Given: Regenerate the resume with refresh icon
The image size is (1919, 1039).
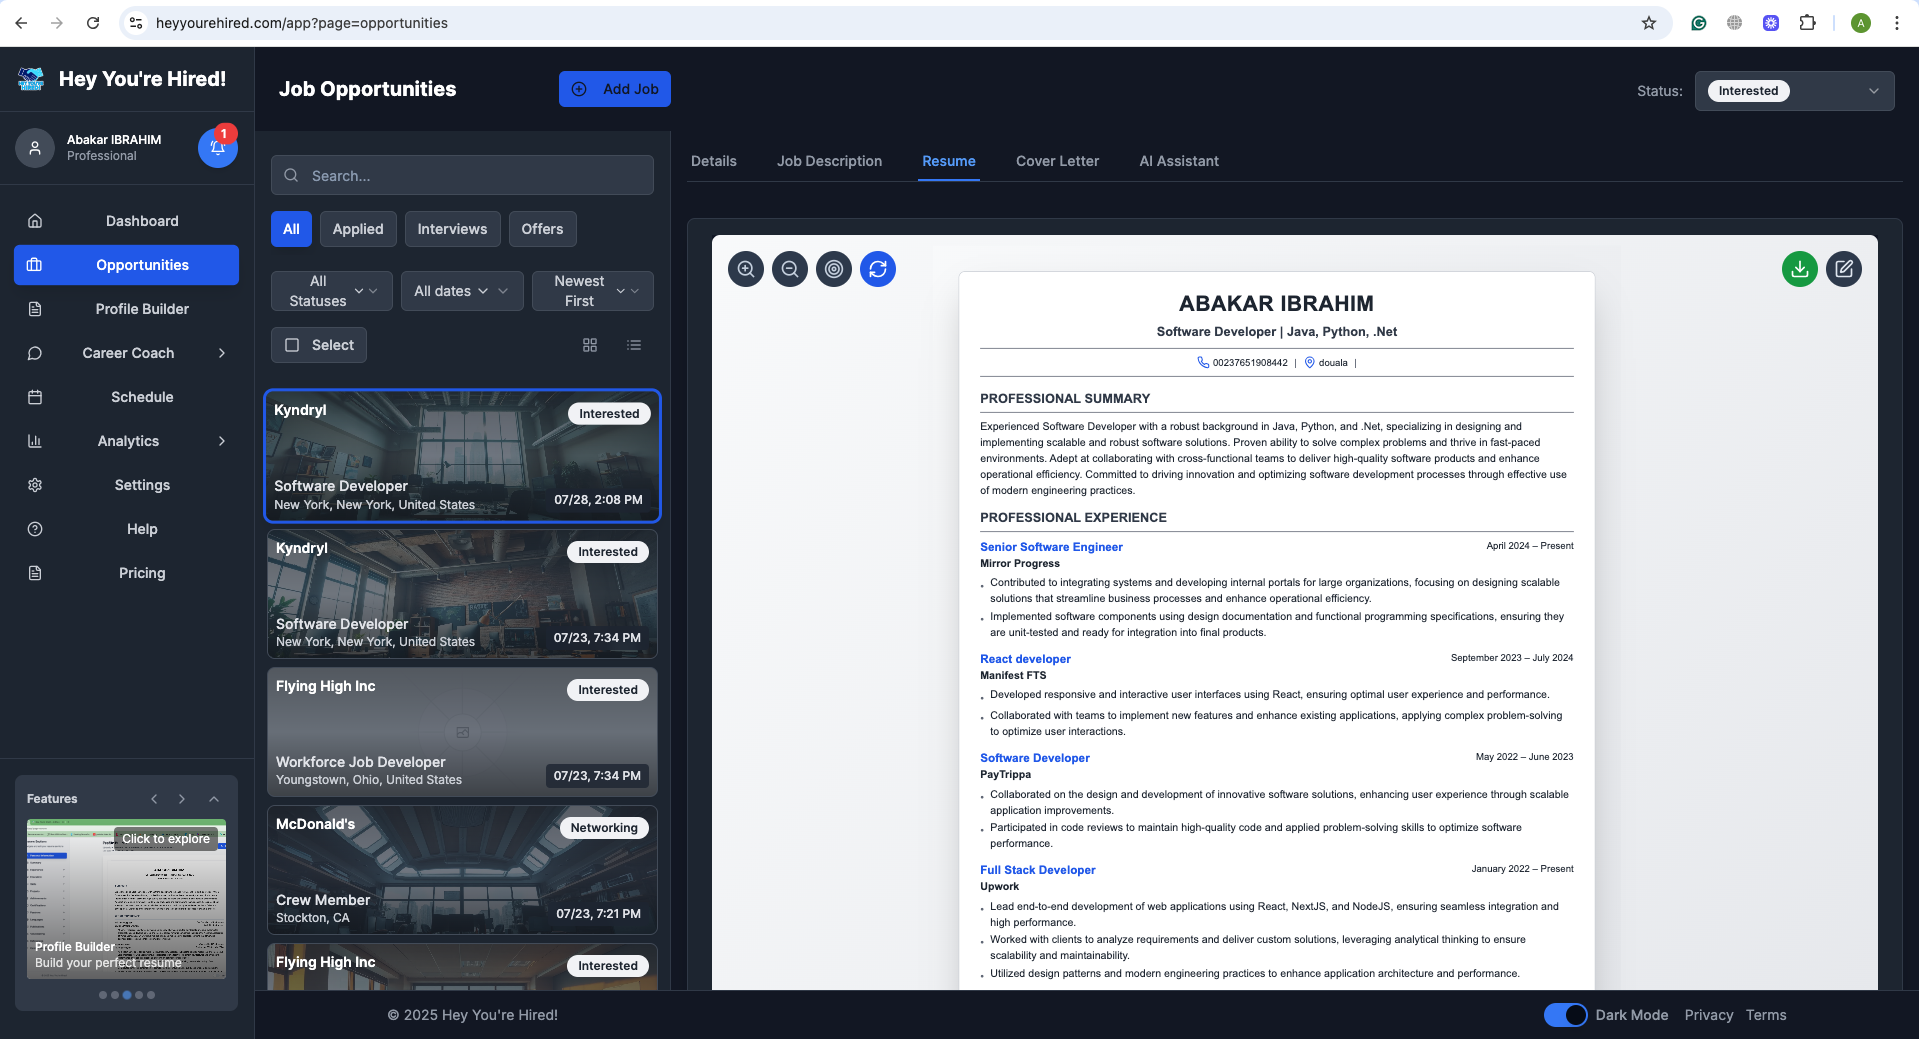Looking at the screenshot, I should [x=878, y=269].
